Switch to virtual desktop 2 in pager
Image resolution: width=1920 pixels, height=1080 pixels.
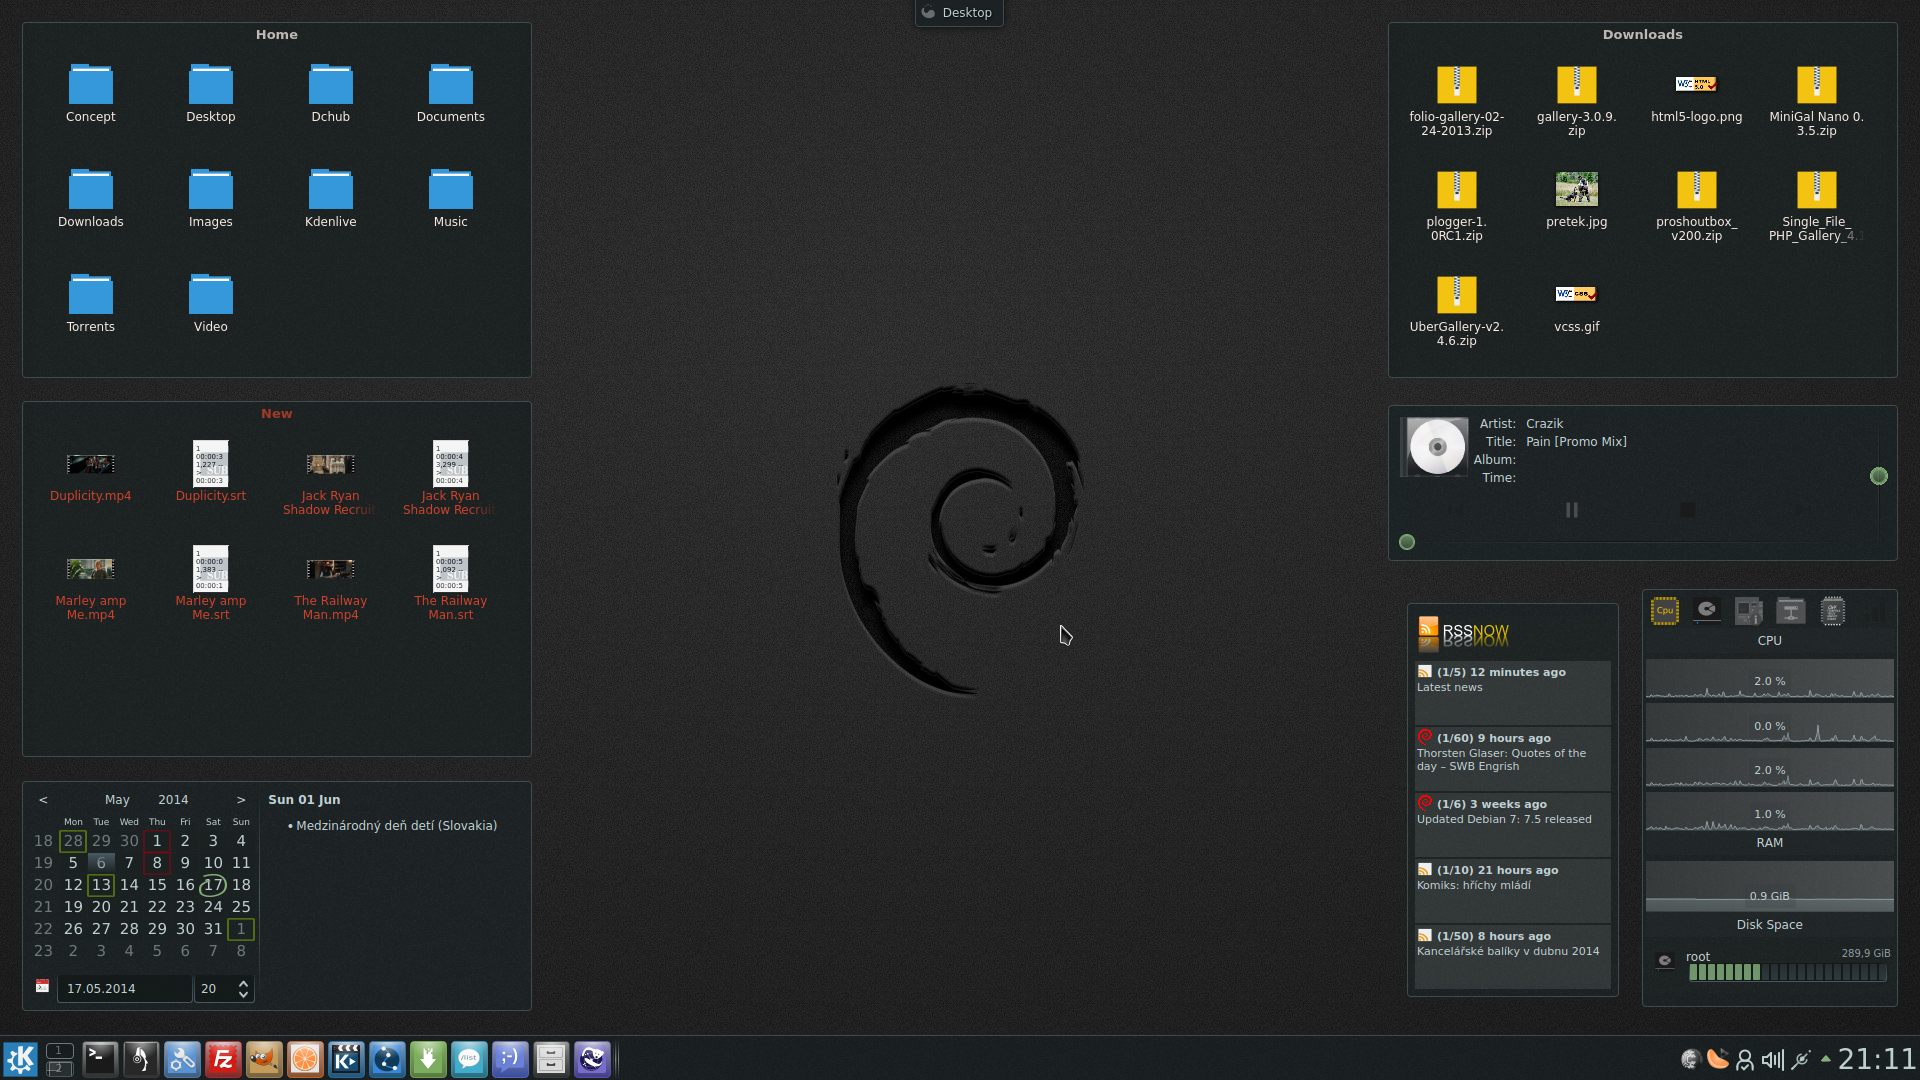[x=59, y=1068]
